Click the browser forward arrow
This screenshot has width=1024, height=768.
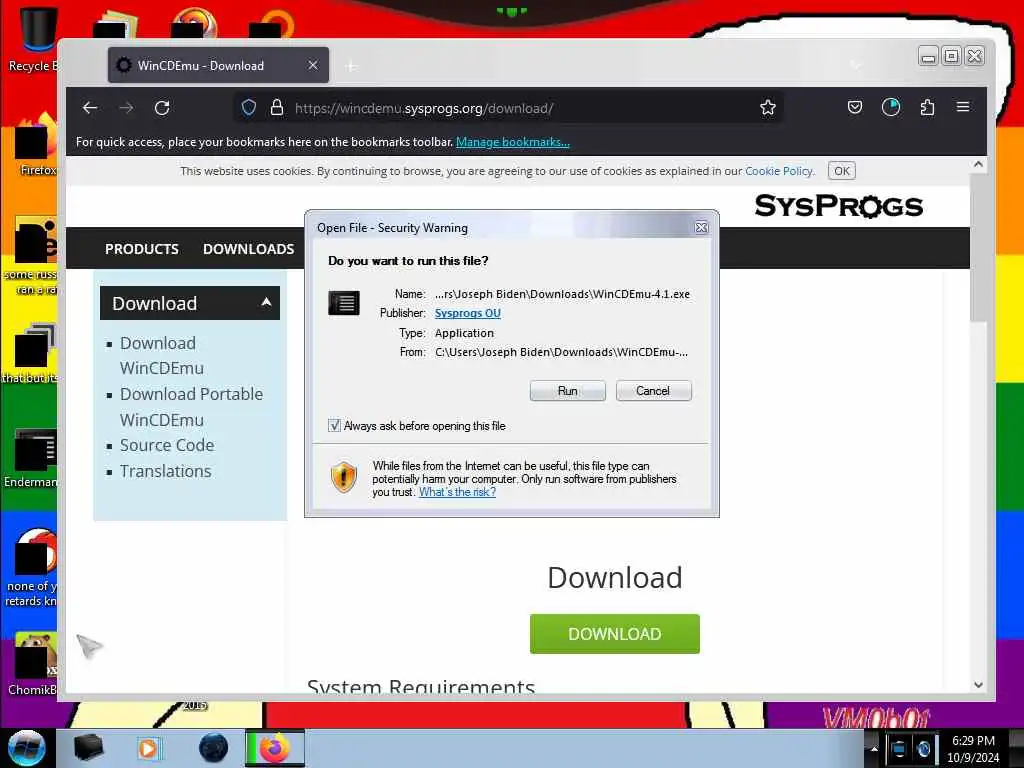coord(126,108)
